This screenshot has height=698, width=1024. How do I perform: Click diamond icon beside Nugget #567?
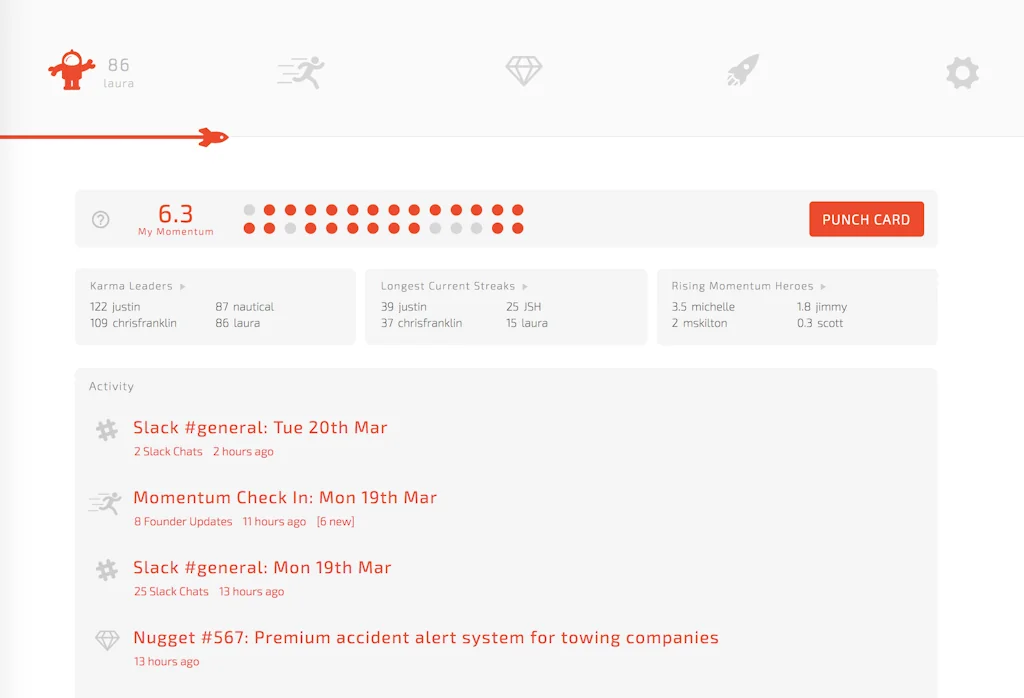pos(107,640)
